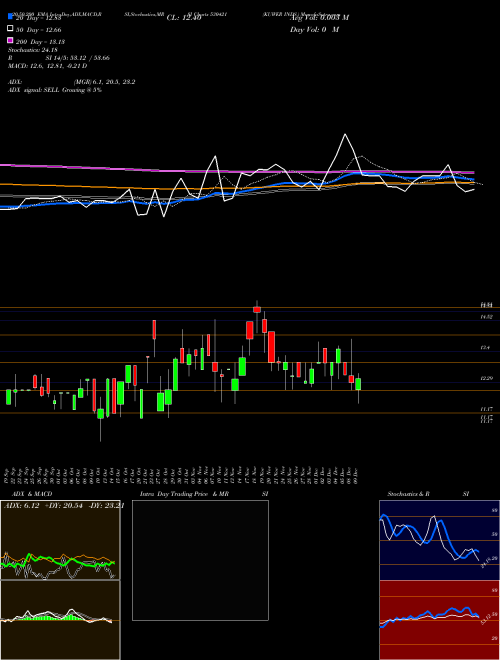The height and width of the screenshot is (660, 500).
Task: Click the ADX (MGR) 6.1, 20.5, 23.2 line
Action: [x=72, y=82]
